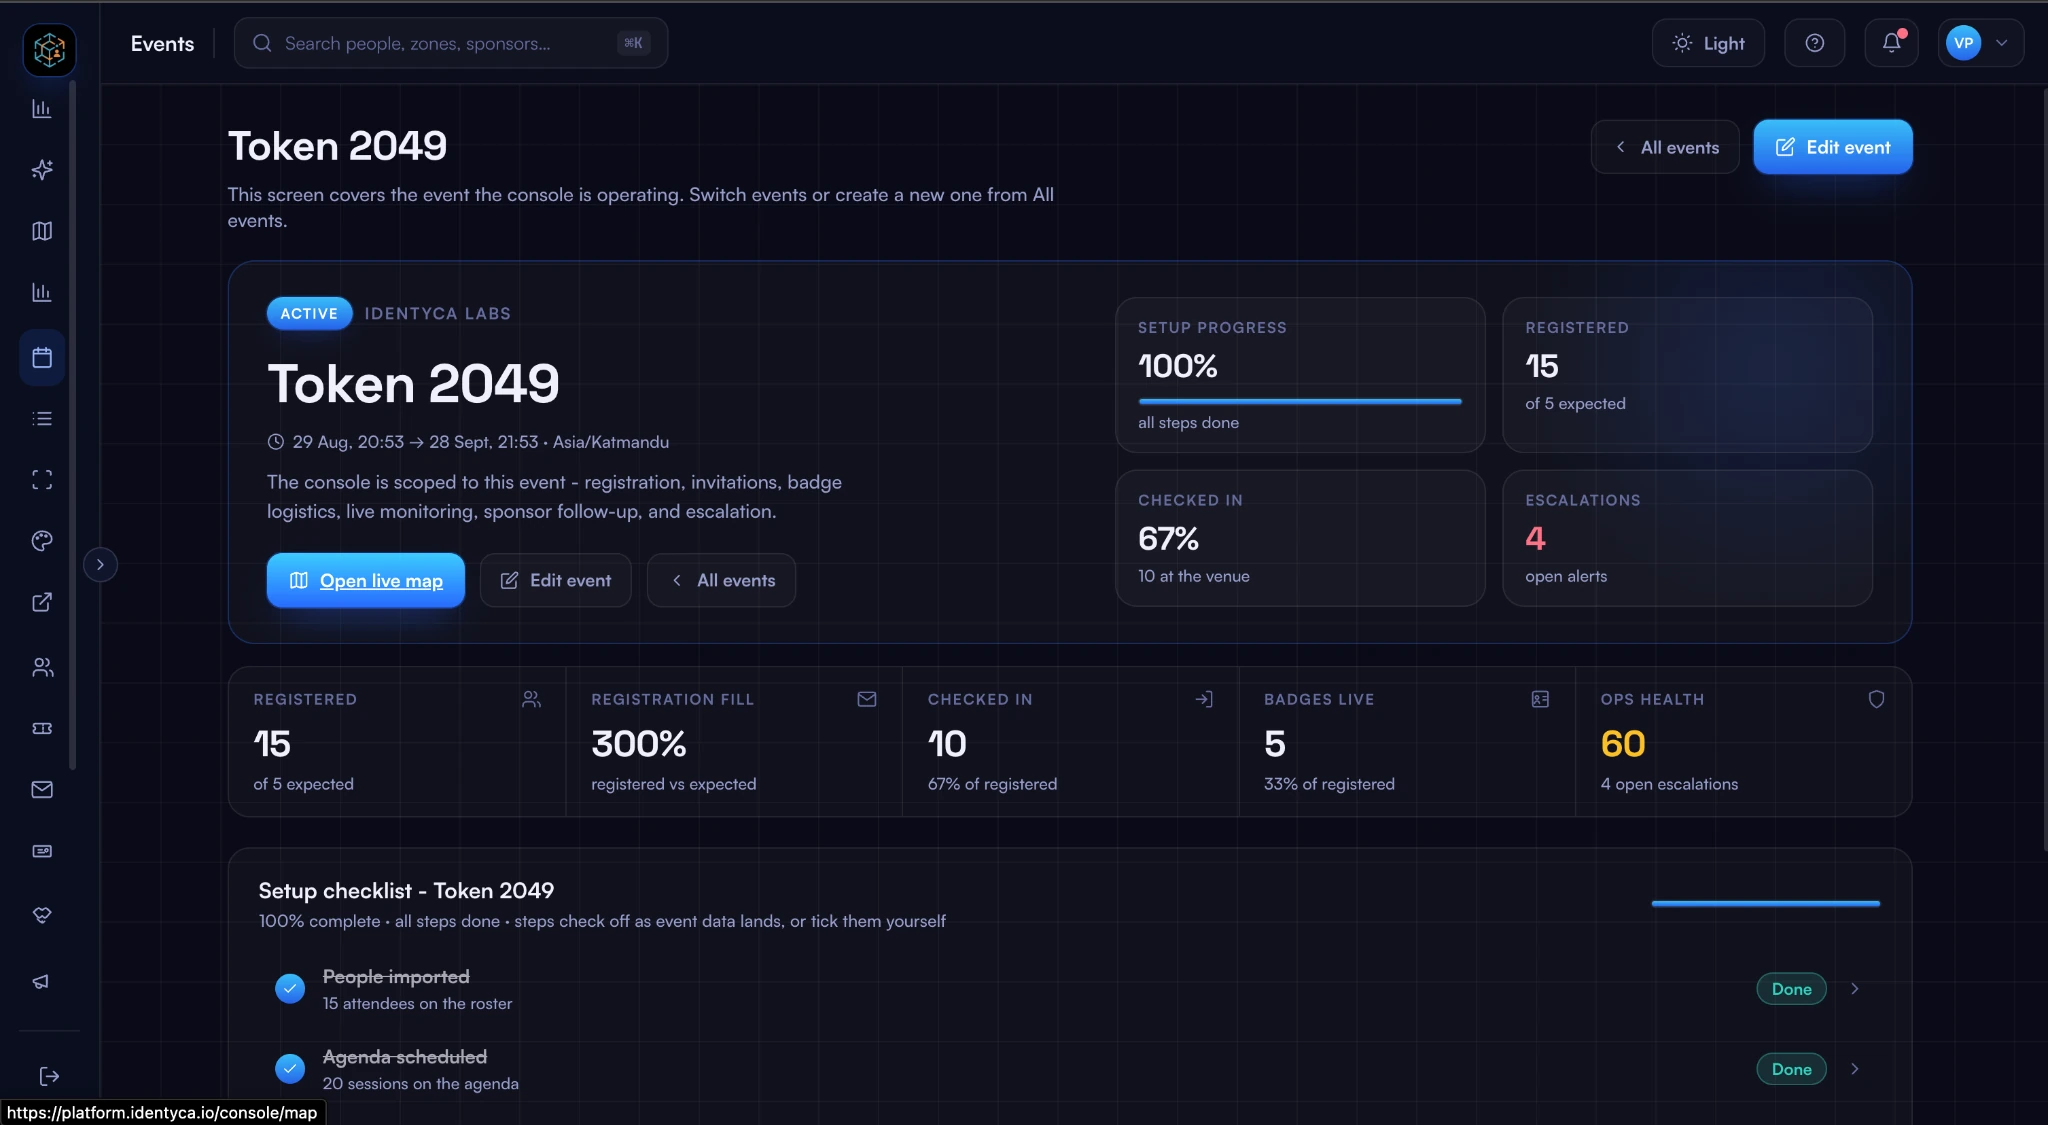Image resolution: width=2048 pixels, height=1125 pixels.
Task: Click the Ops Health score 60
Action: [x=1622, y=743]
